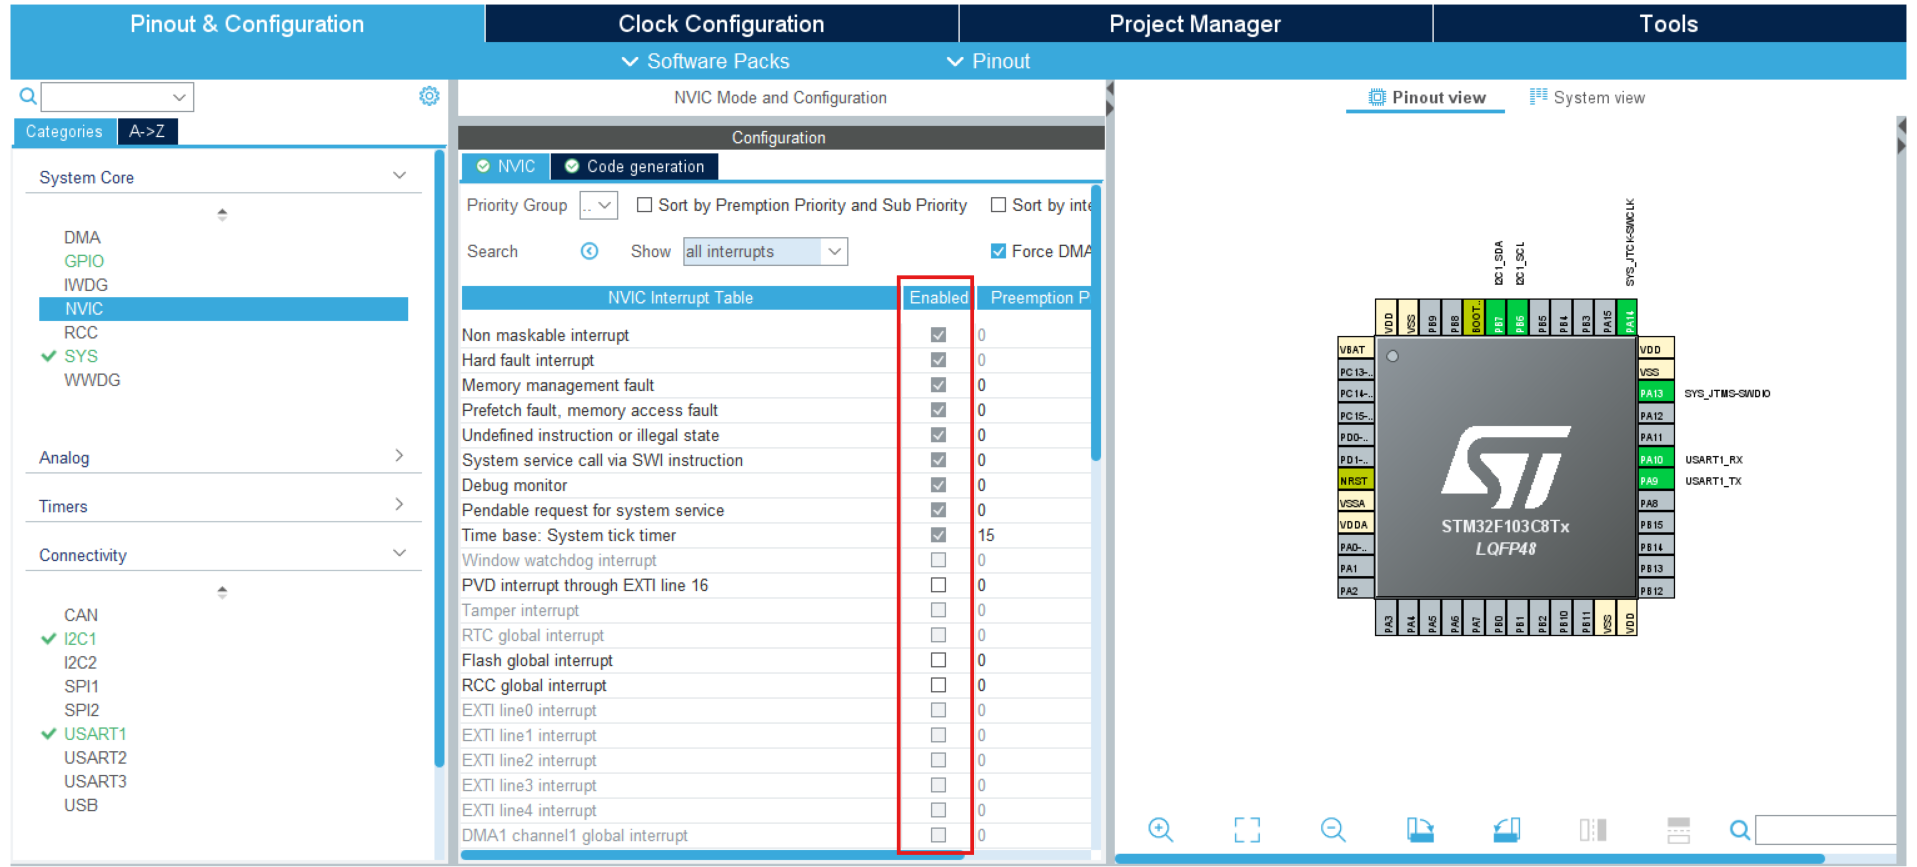The image size is (1917, 867).
Task: Click the PB12 pin on the chip
Action: click(x=1655, y=590)
